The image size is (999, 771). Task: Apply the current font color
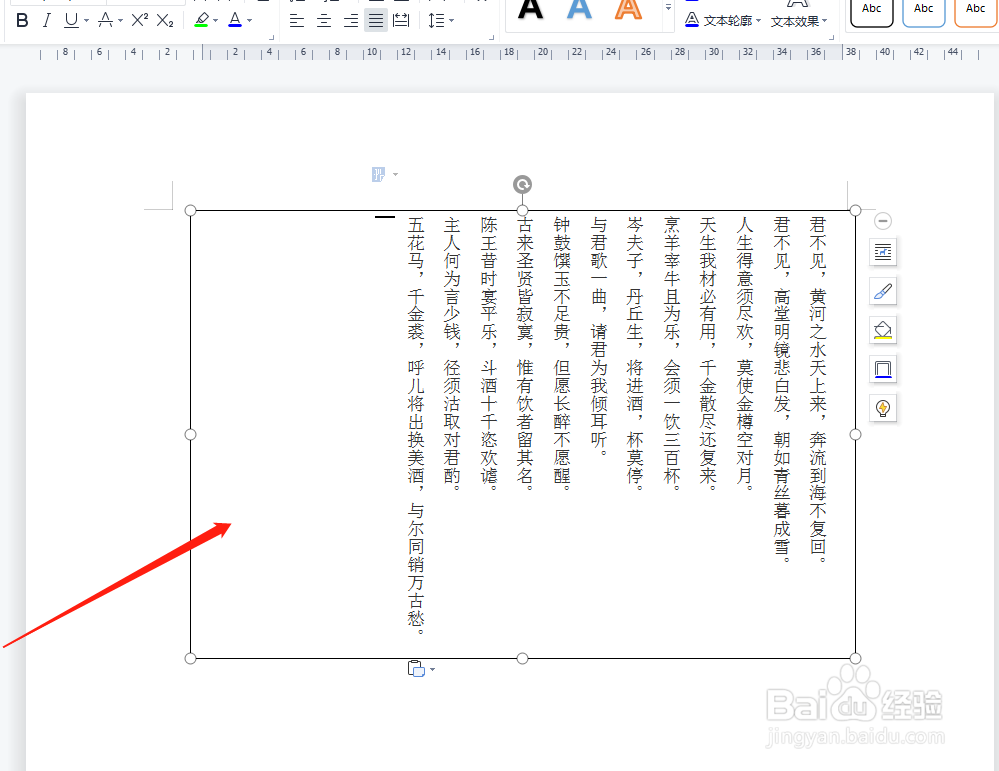[237, 20]
